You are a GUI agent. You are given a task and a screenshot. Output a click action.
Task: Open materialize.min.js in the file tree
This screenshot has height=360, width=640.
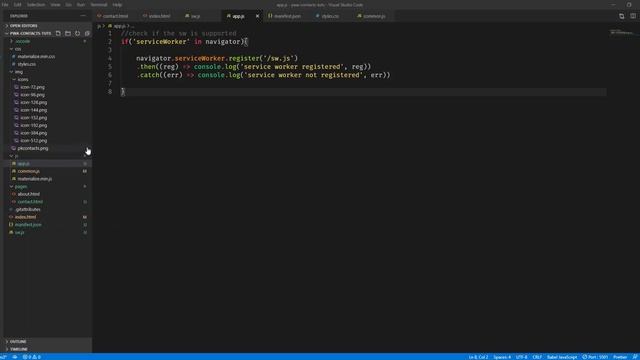click(x=34, y=179)
